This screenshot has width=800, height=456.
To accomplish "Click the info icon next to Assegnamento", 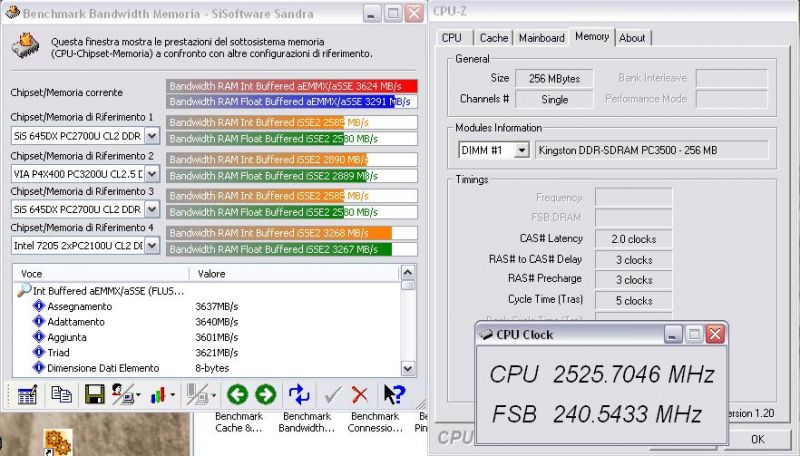I will tap(39, 306).
